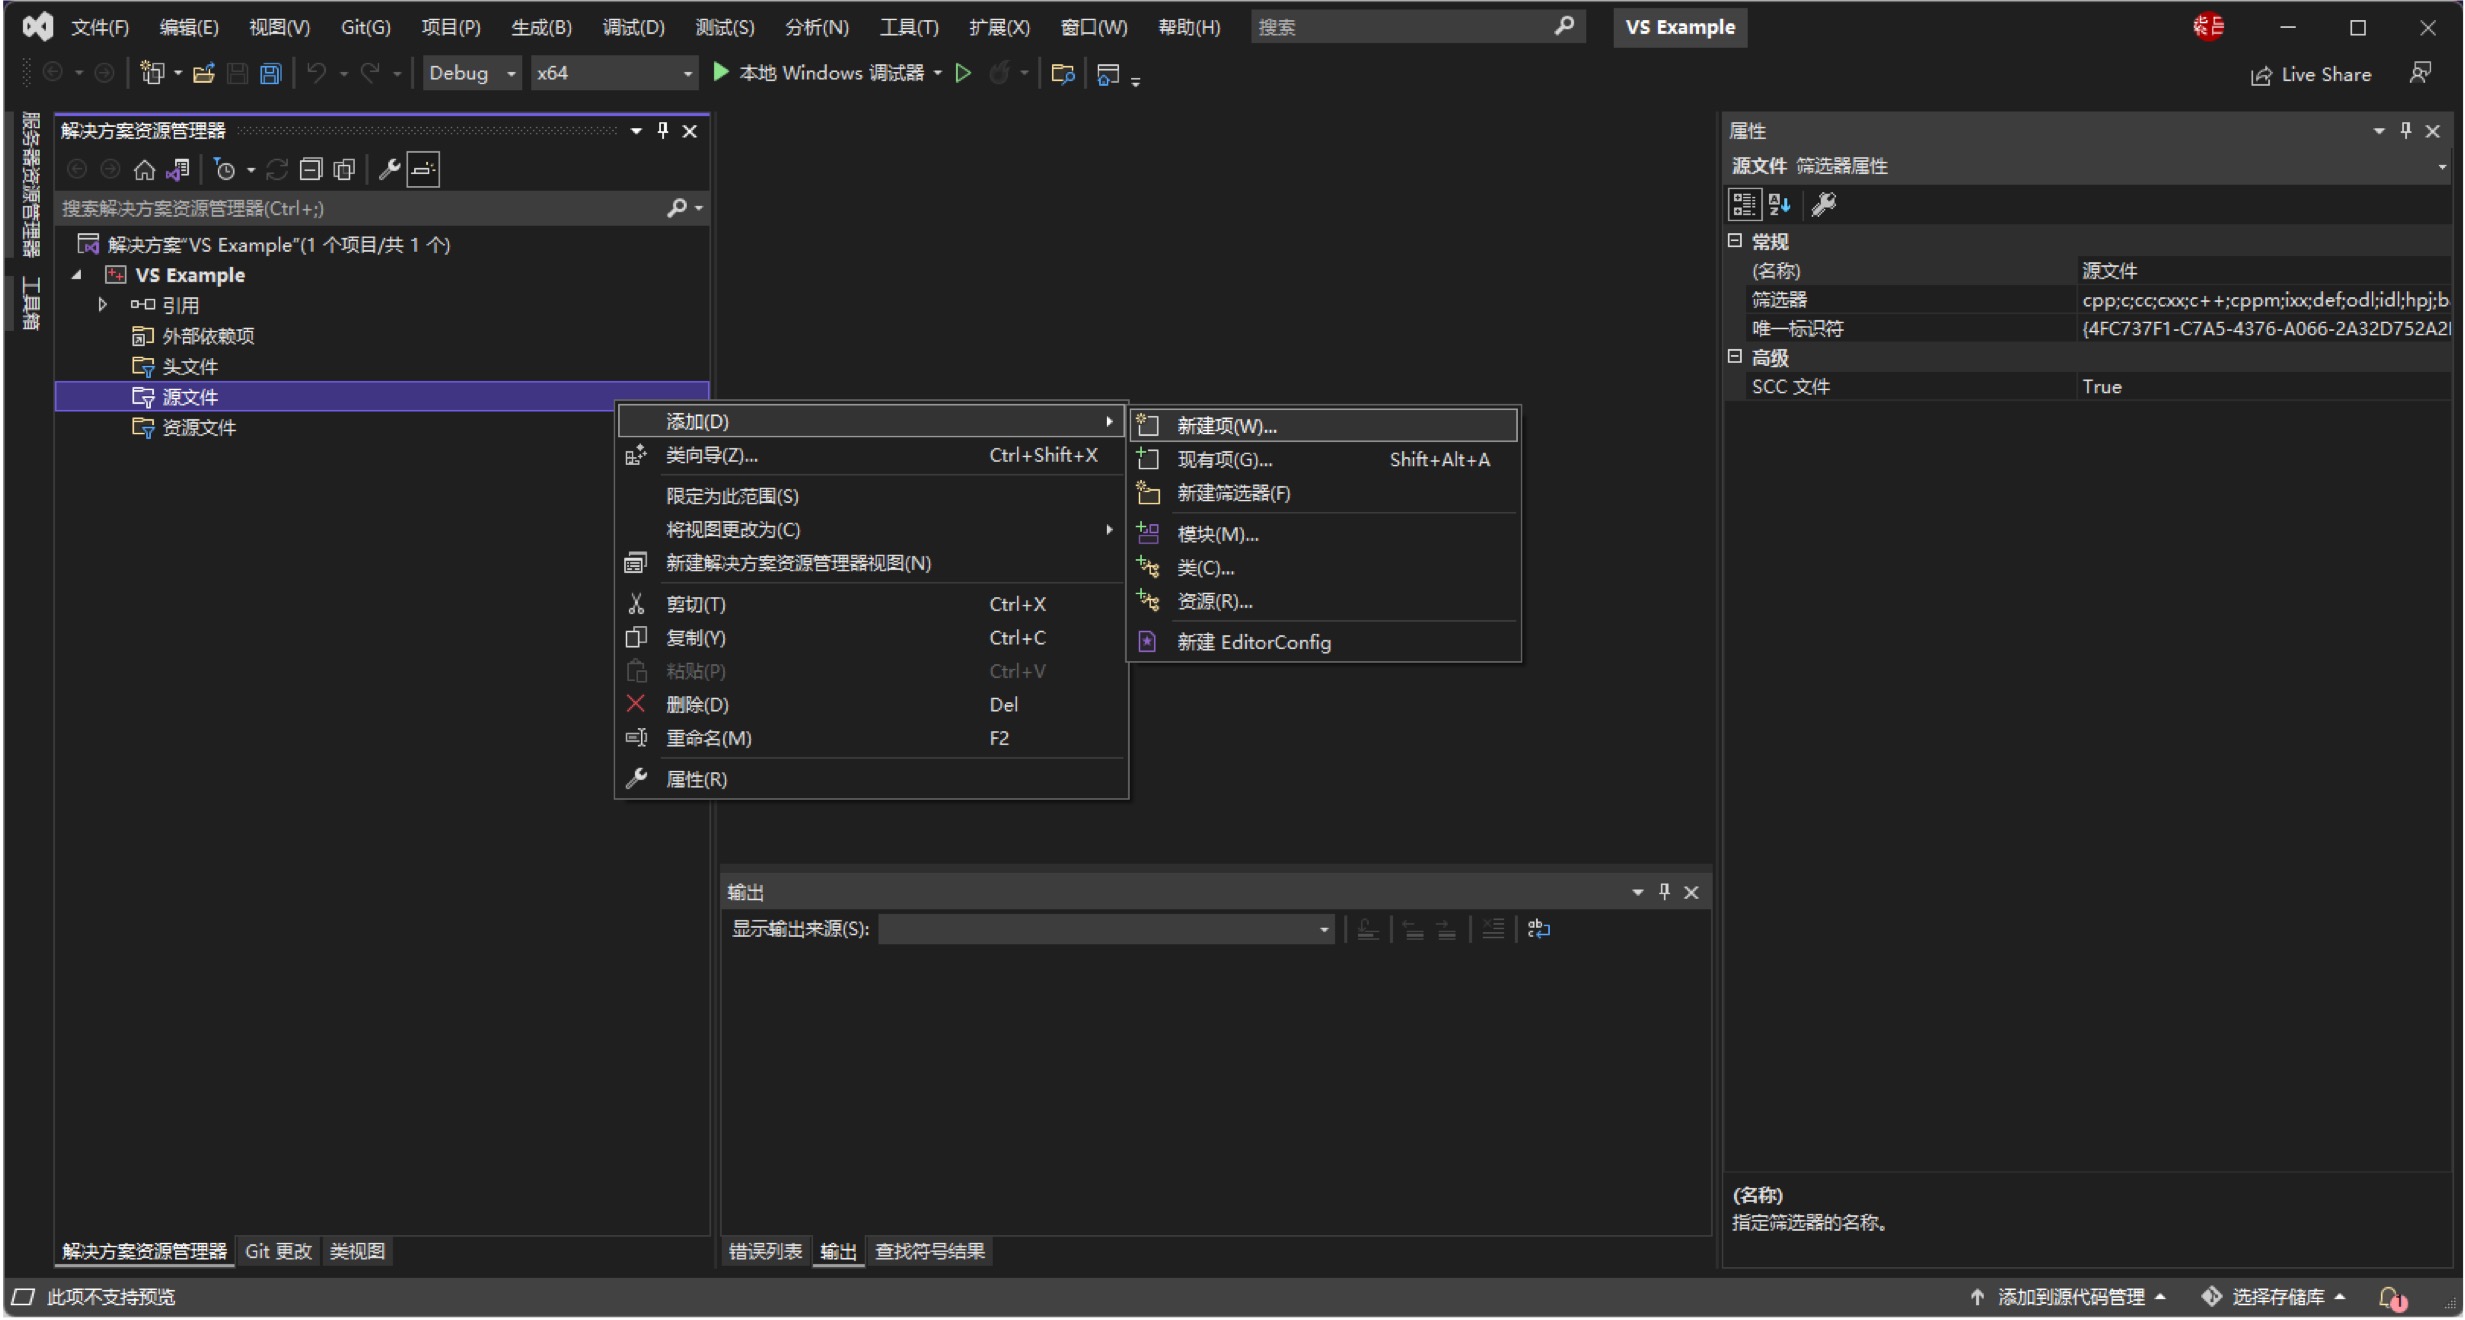Close the Output panel
Image resolution: width=2465 pixels, height=1320 pixels.
point(1691,892)
